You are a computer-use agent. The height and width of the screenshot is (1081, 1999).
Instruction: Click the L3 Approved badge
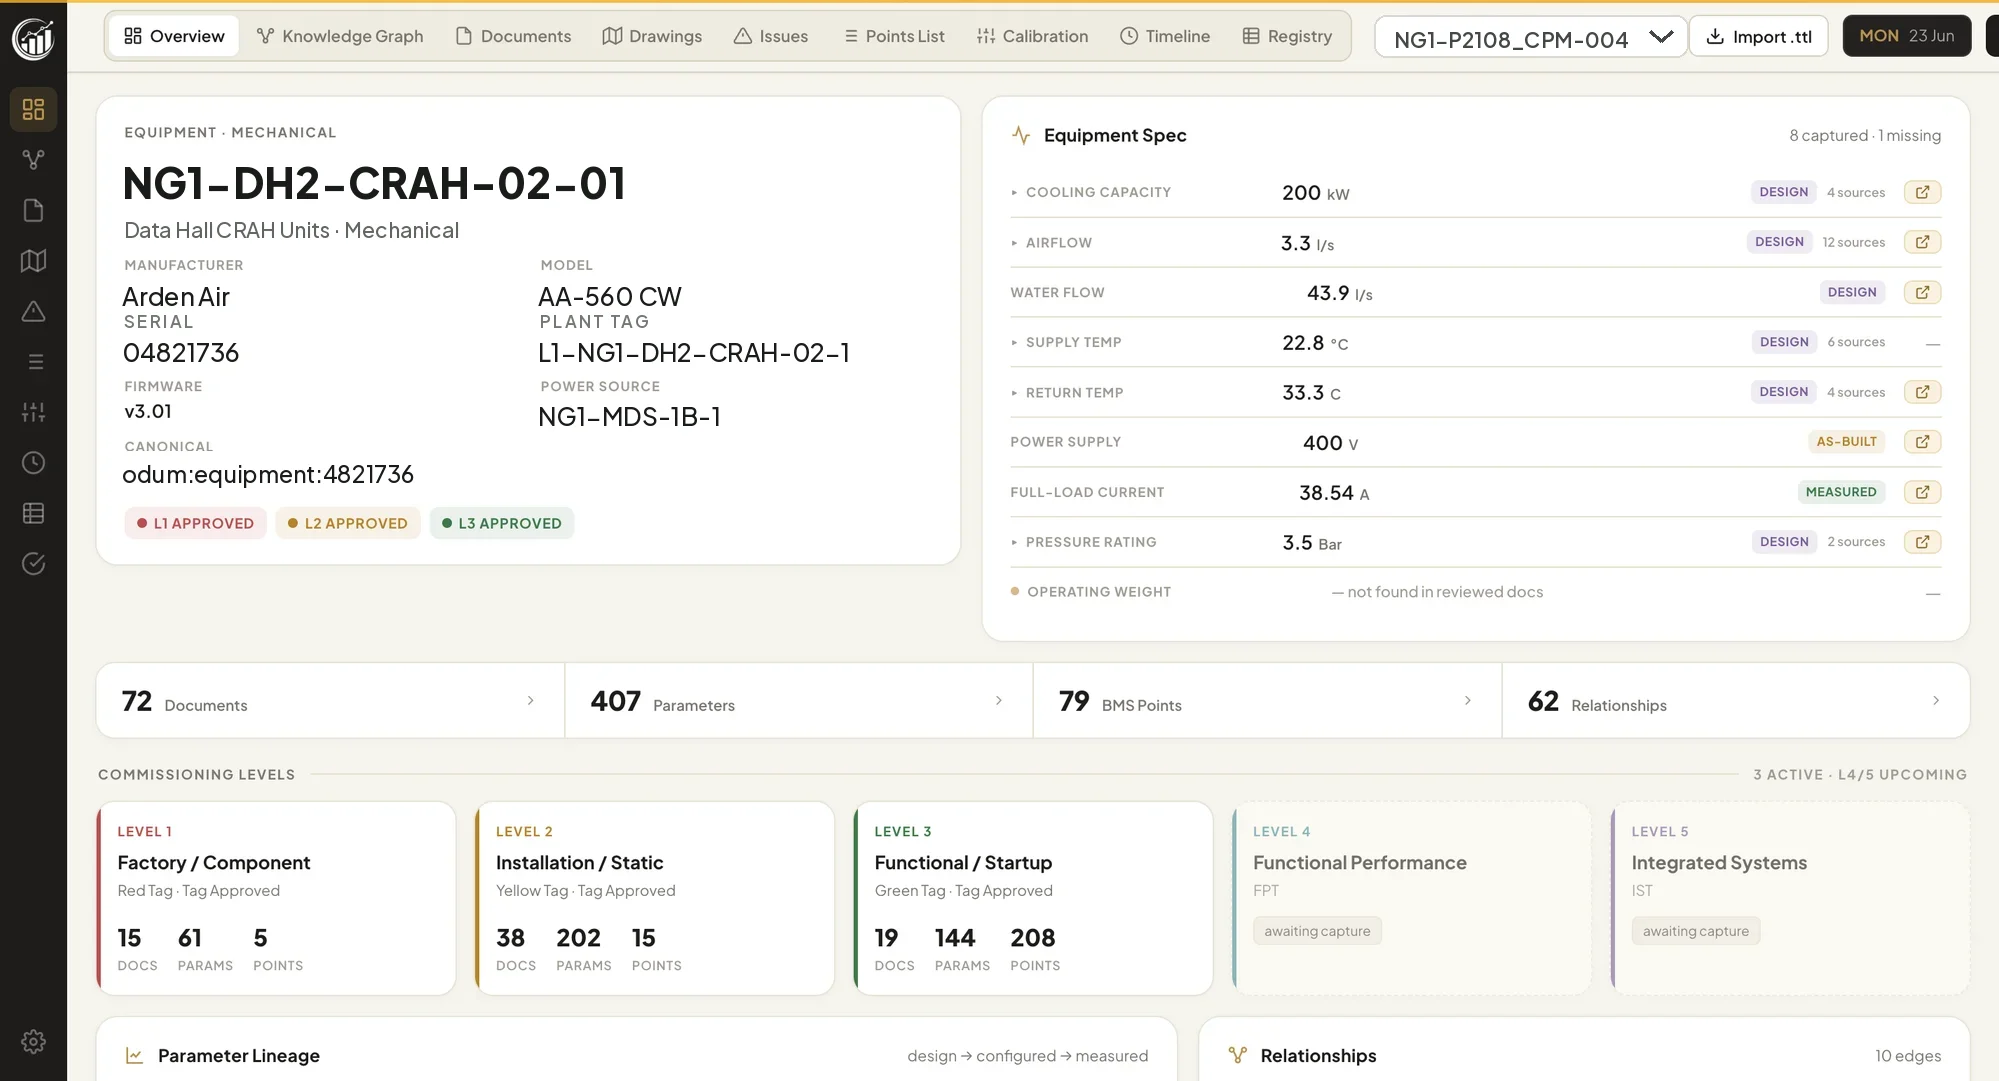[502, 523]
